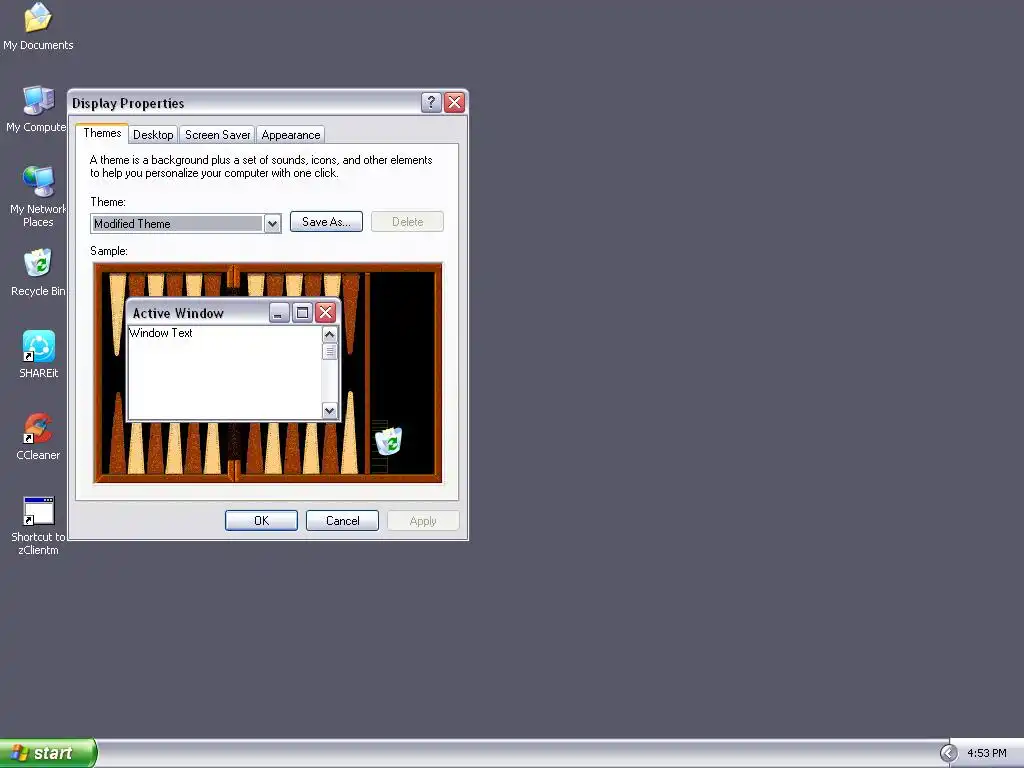This screenshot has height=768, width=1024.
Task: Switch to the Appearance tab
Action: 291,135
